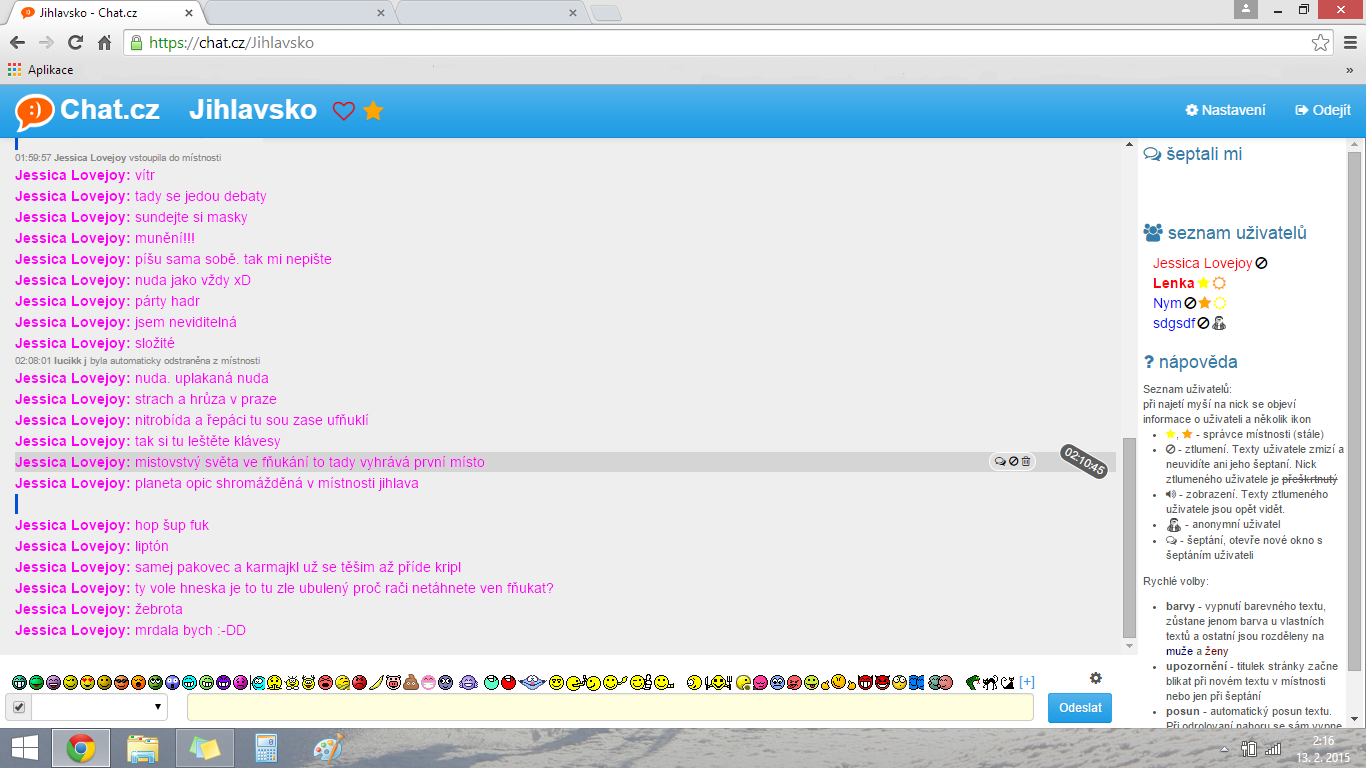This screenshot has height=768, width=1366.
Task: Mute anonymous user sdgsdf via ban icon
Action: (1203, 323)
